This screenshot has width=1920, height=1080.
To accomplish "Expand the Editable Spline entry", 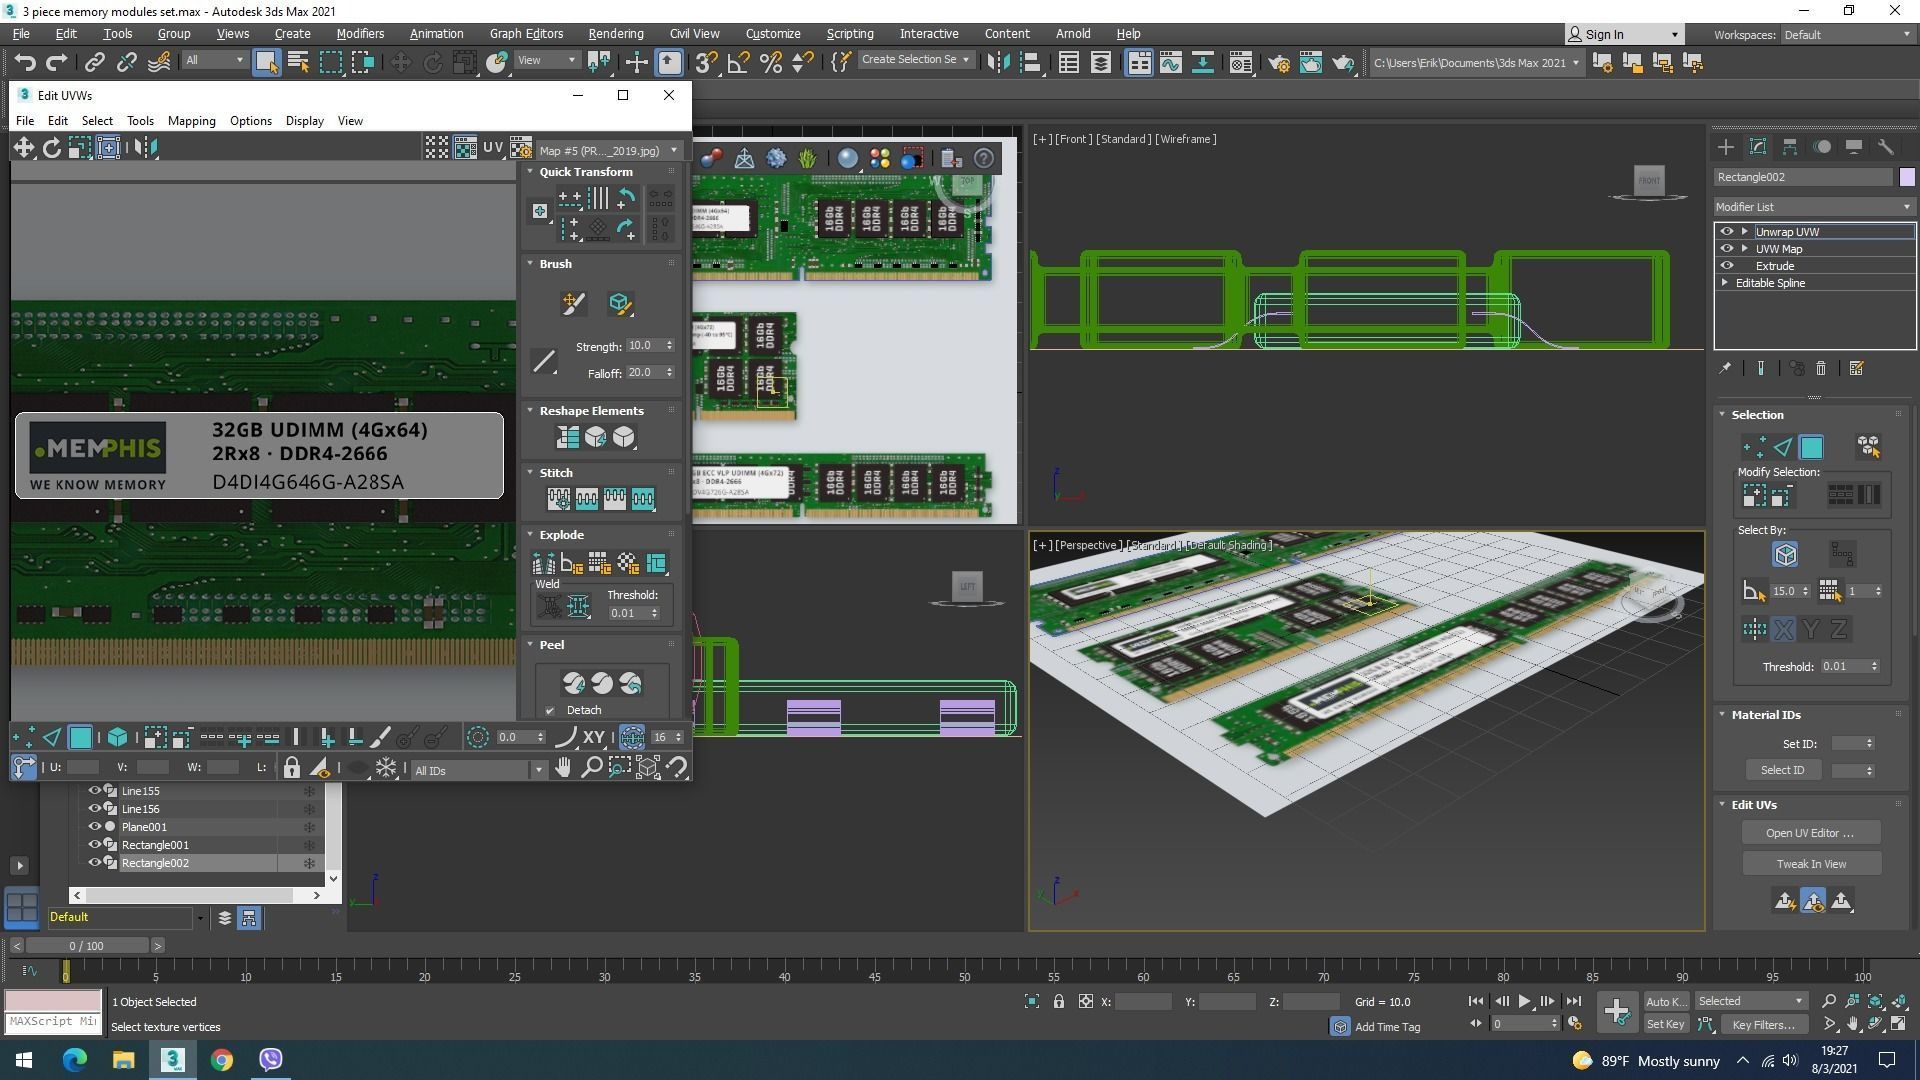I will click(1725, 283).
